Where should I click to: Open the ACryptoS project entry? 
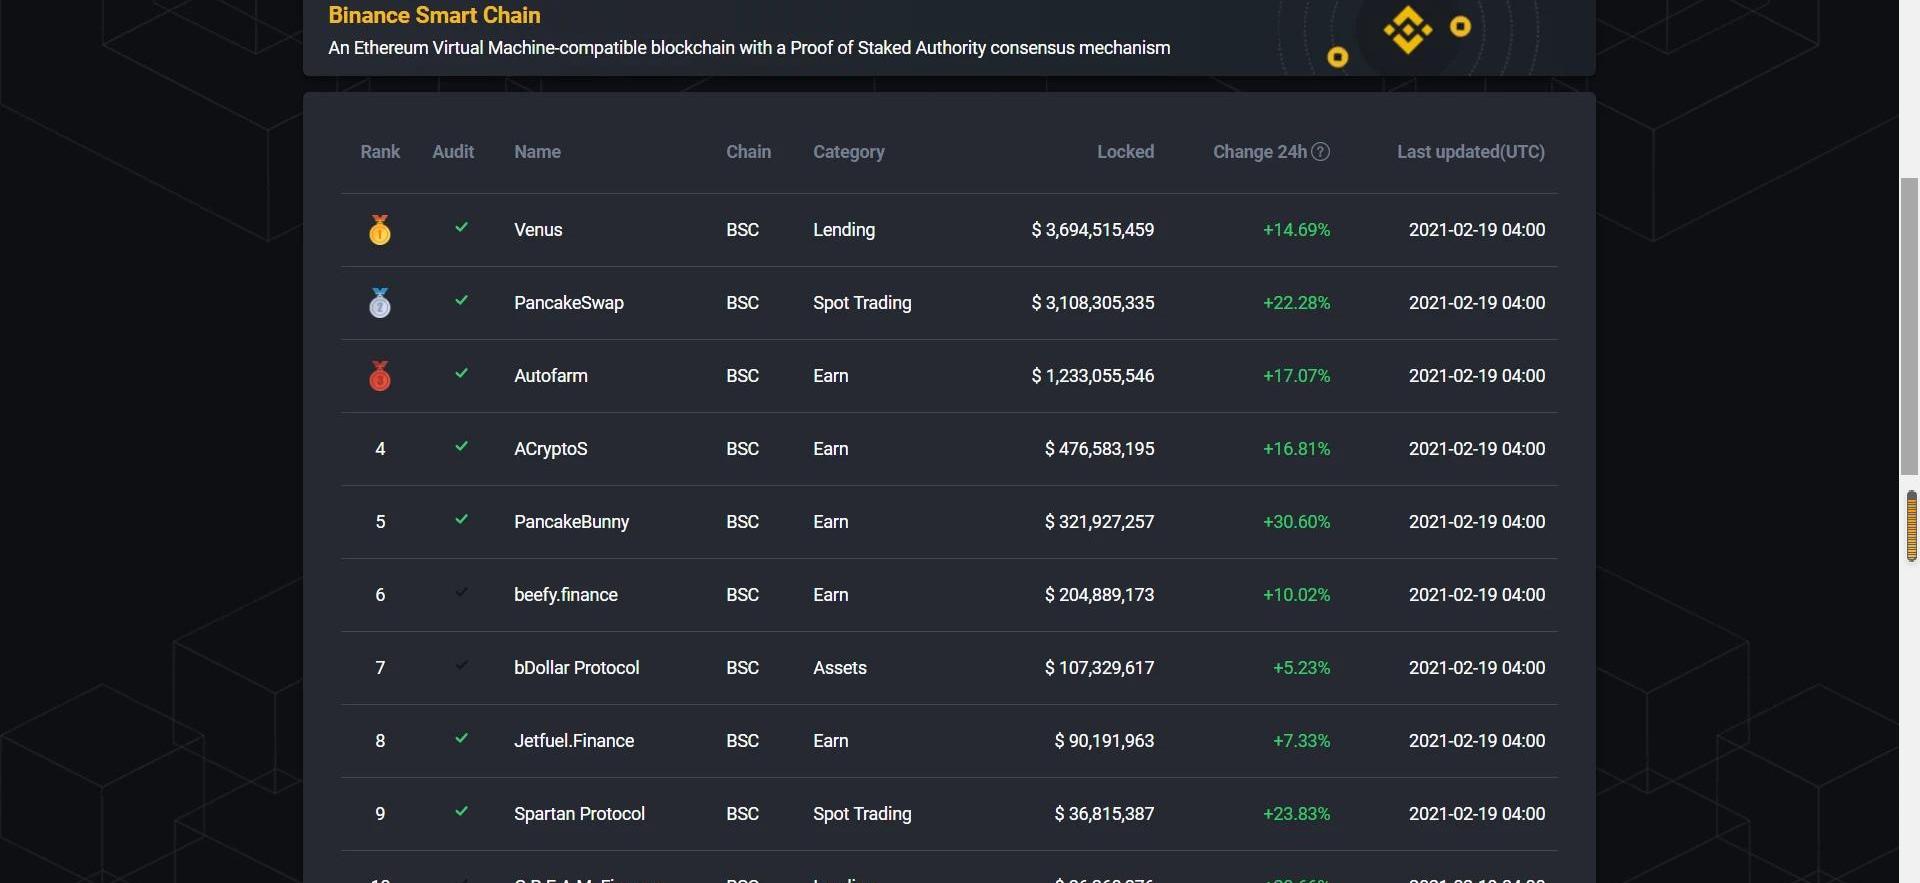550,449
